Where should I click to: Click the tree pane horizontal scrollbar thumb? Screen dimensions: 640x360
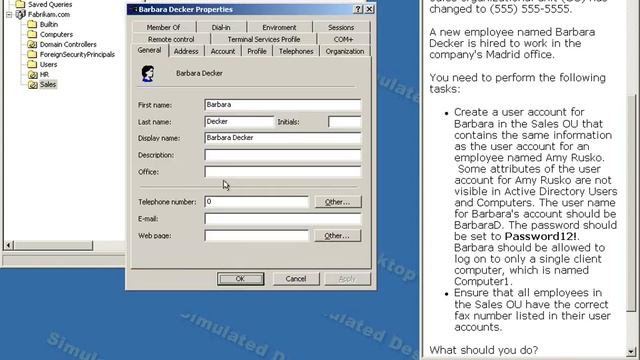53,245
